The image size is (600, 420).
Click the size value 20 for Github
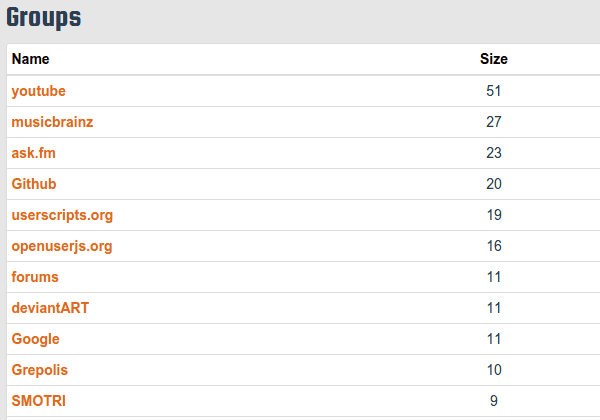click(494, 184)
